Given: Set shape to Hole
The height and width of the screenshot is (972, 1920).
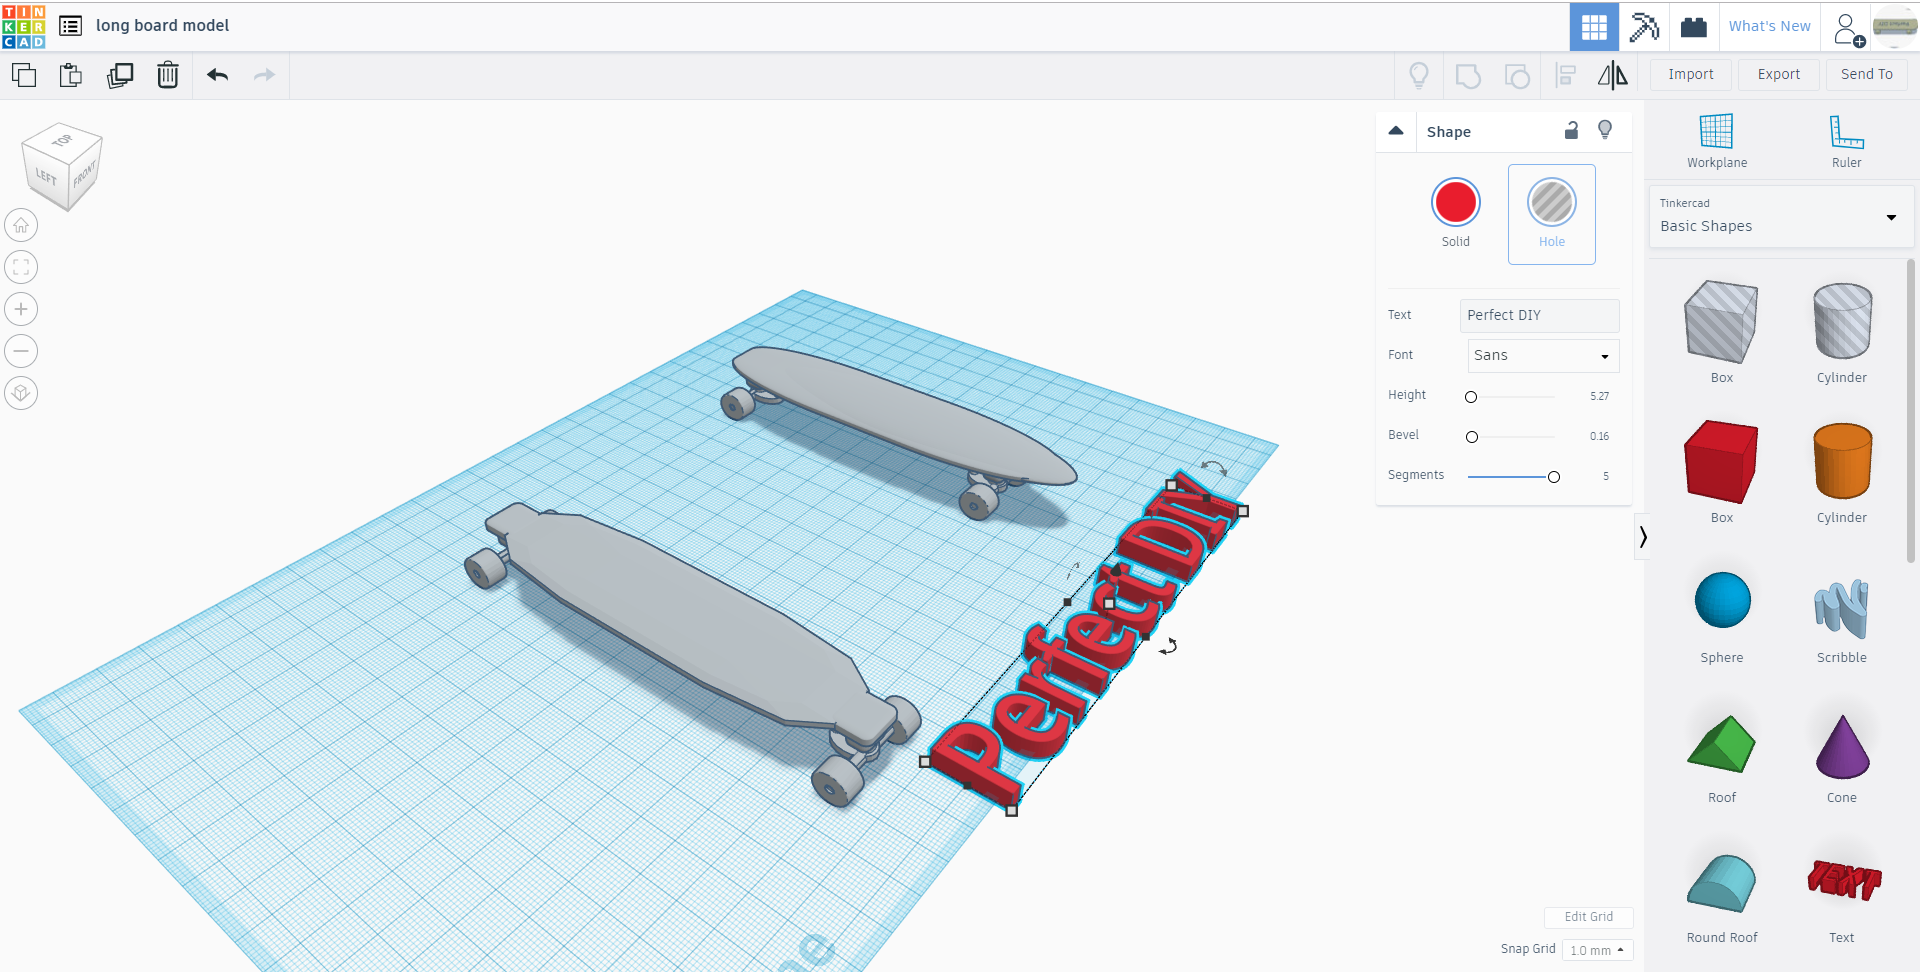Looking at the screenshot, I should [1552, 214].
